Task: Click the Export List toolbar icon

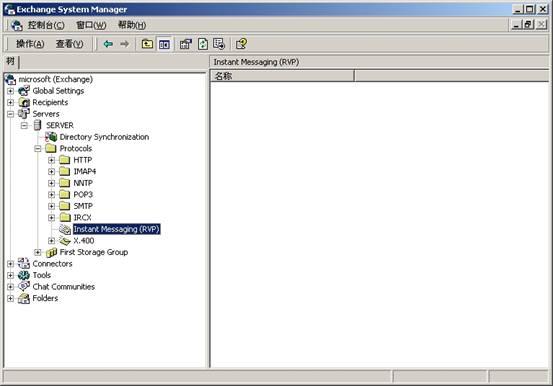Action: point(219,44)
